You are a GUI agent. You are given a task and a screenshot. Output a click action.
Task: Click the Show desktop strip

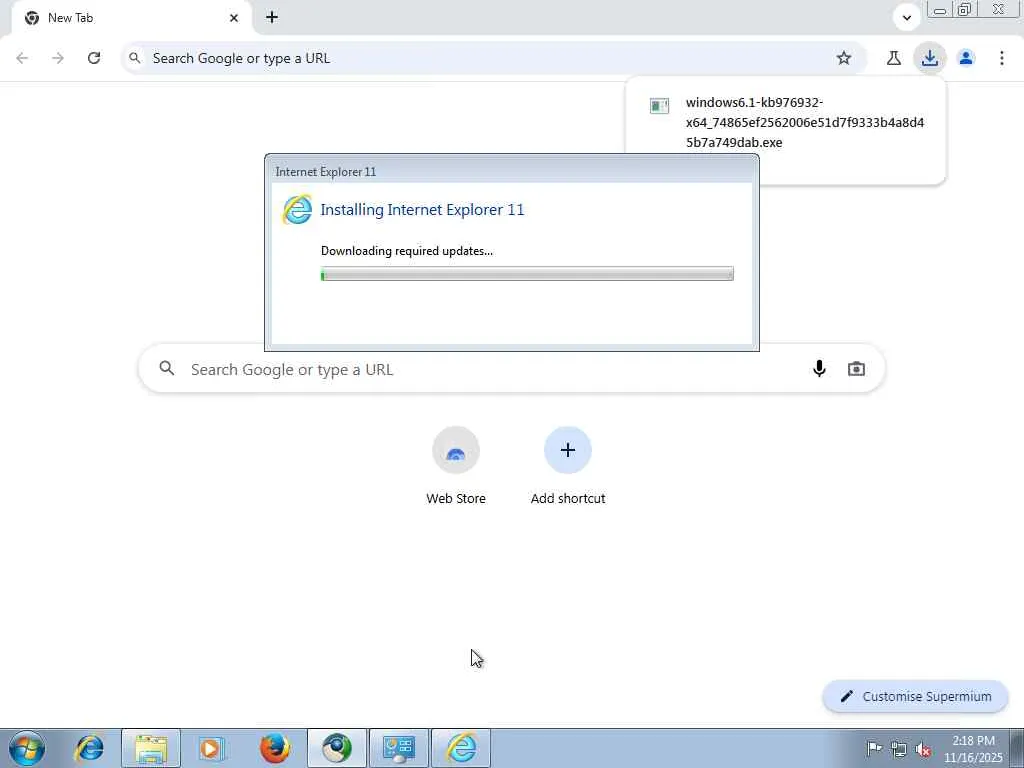click(1016, 748)
